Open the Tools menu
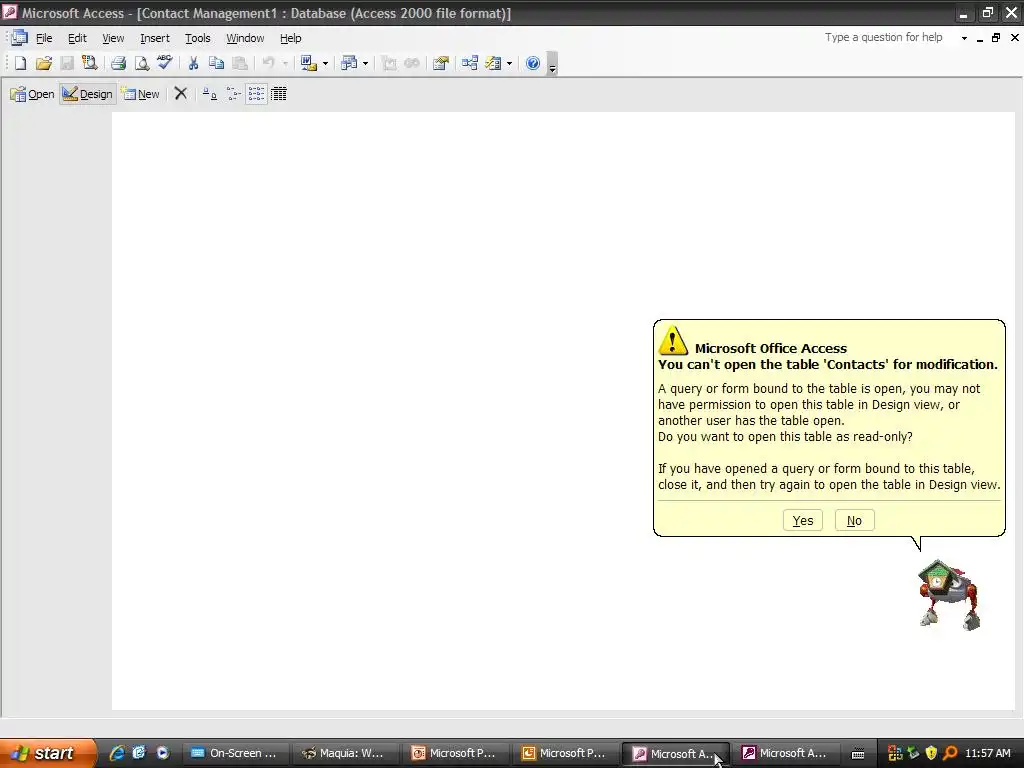Viewport: 1024px width, 768px height. pos(197,38)
